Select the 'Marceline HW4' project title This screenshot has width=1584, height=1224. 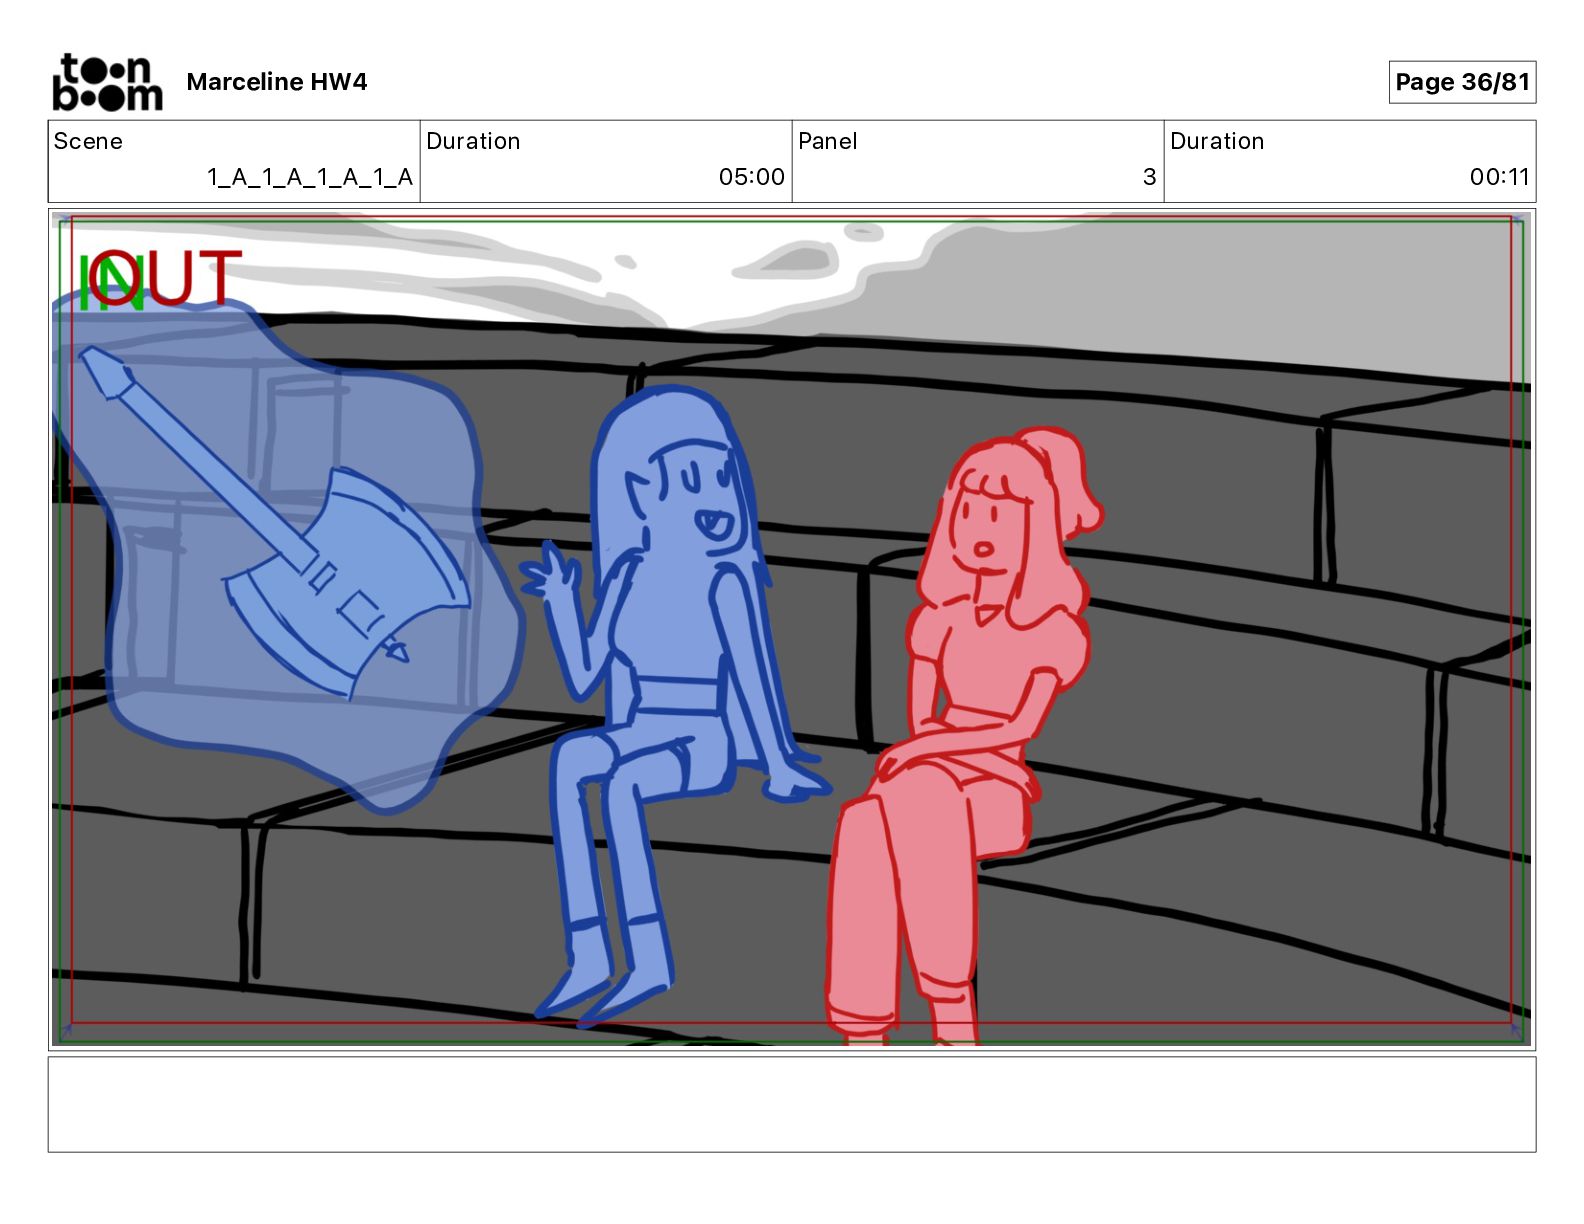coord(277,82)
